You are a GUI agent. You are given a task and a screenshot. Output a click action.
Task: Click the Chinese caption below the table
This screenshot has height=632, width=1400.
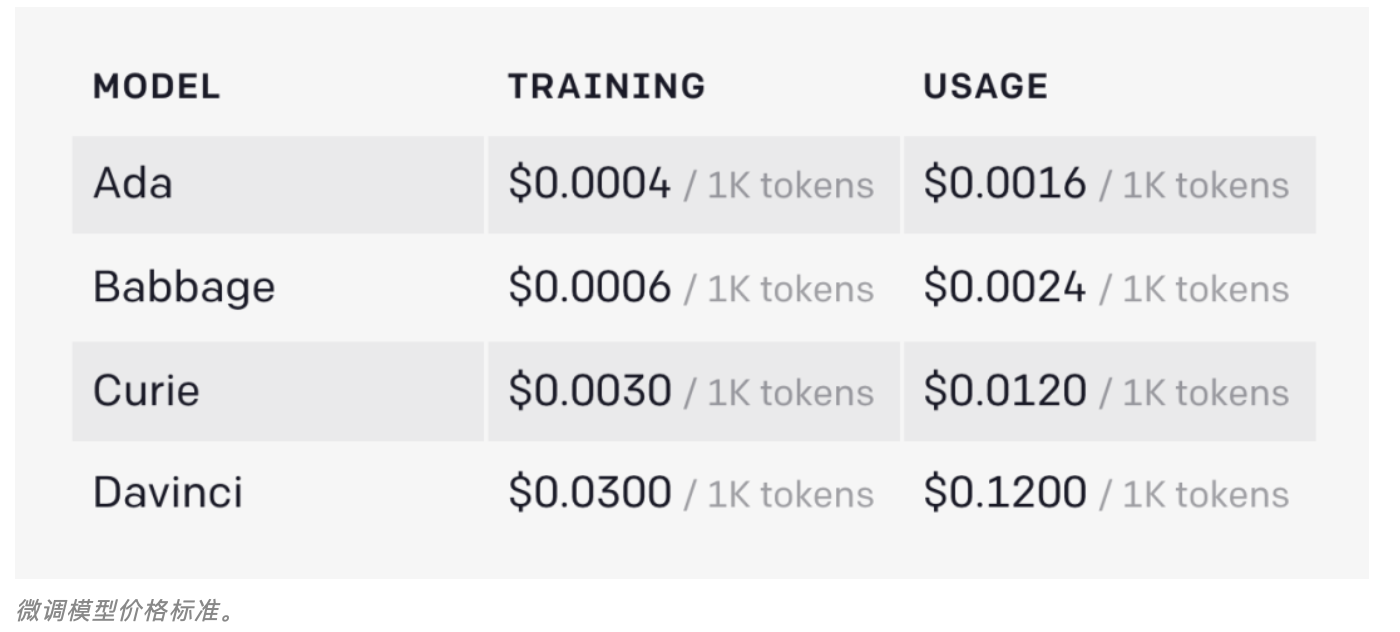point(126,610)
